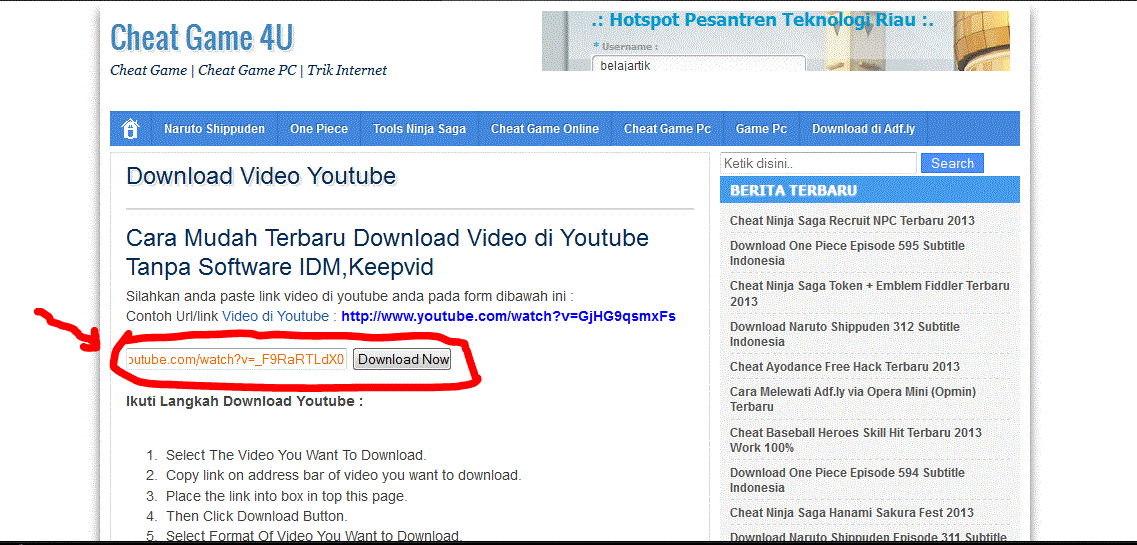Click step 'Copy link on address bar of video'
The height and width of the screenshot is (545, 1137).
(x=343, y=476)
